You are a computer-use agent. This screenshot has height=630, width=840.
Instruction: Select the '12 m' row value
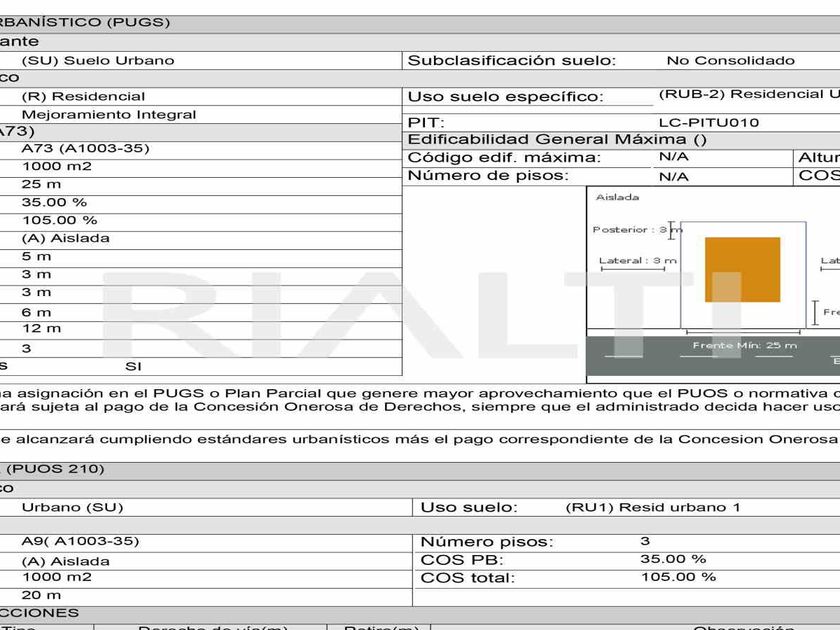click(x=41, y=328)
